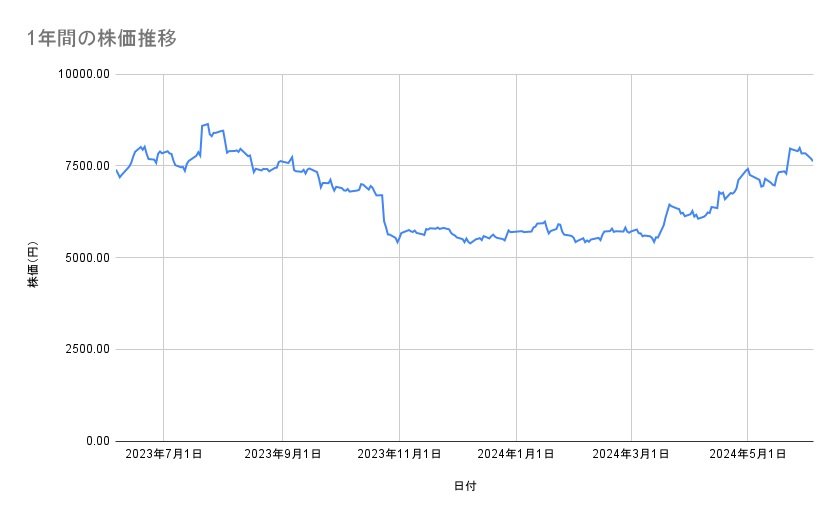The height and width of the screenshot is (519, 839).
Task: Select the vertical axis title 株価(円)
Action: coord(33,257)
